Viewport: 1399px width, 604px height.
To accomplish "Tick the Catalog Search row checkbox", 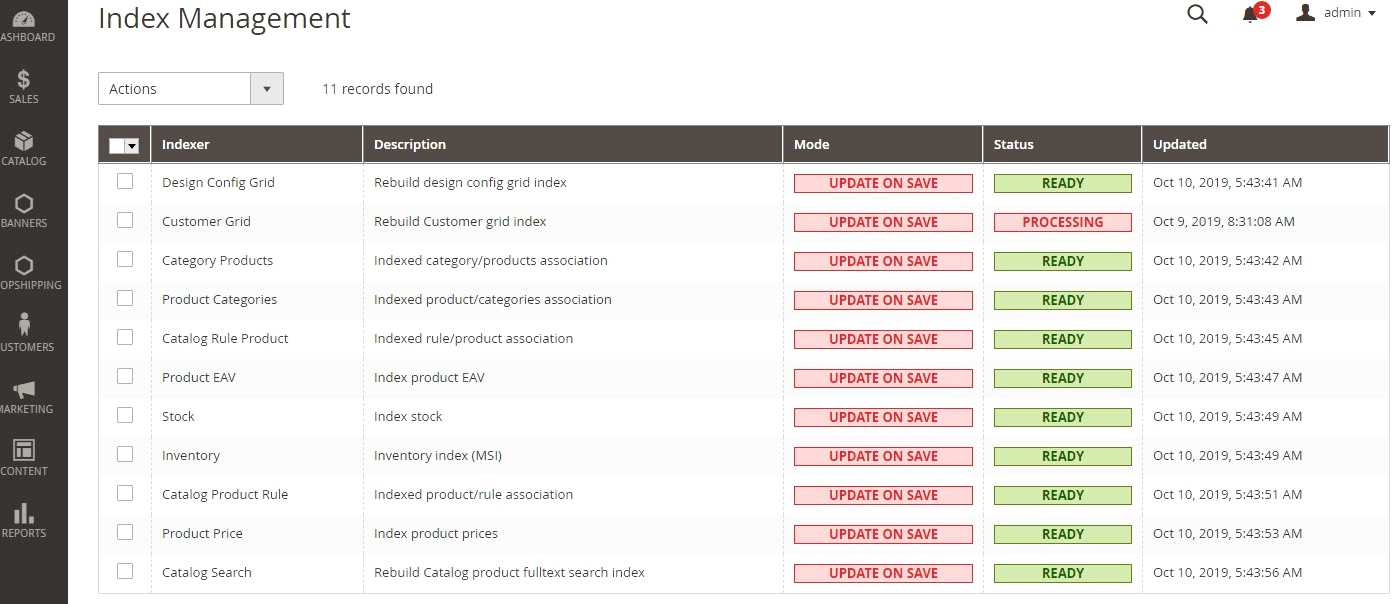I will [x=125, y=571].
